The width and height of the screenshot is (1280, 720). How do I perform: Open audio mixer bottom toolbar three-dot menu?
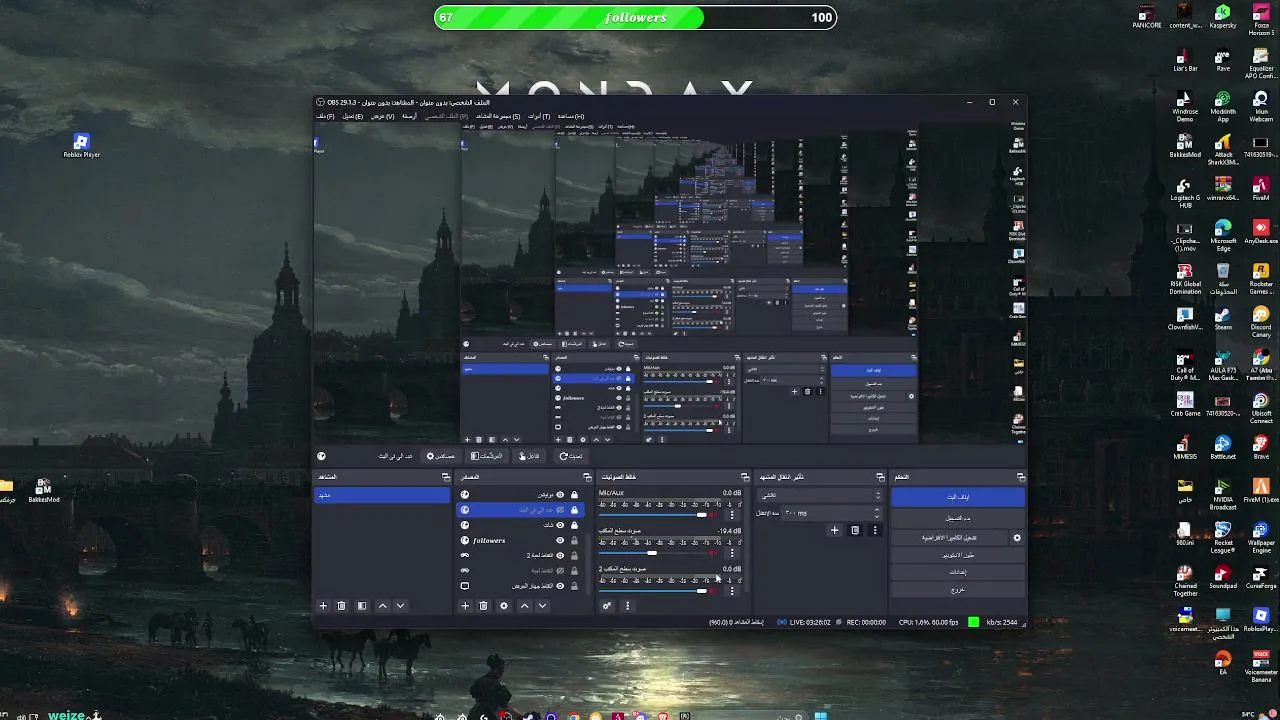point(627,606)
